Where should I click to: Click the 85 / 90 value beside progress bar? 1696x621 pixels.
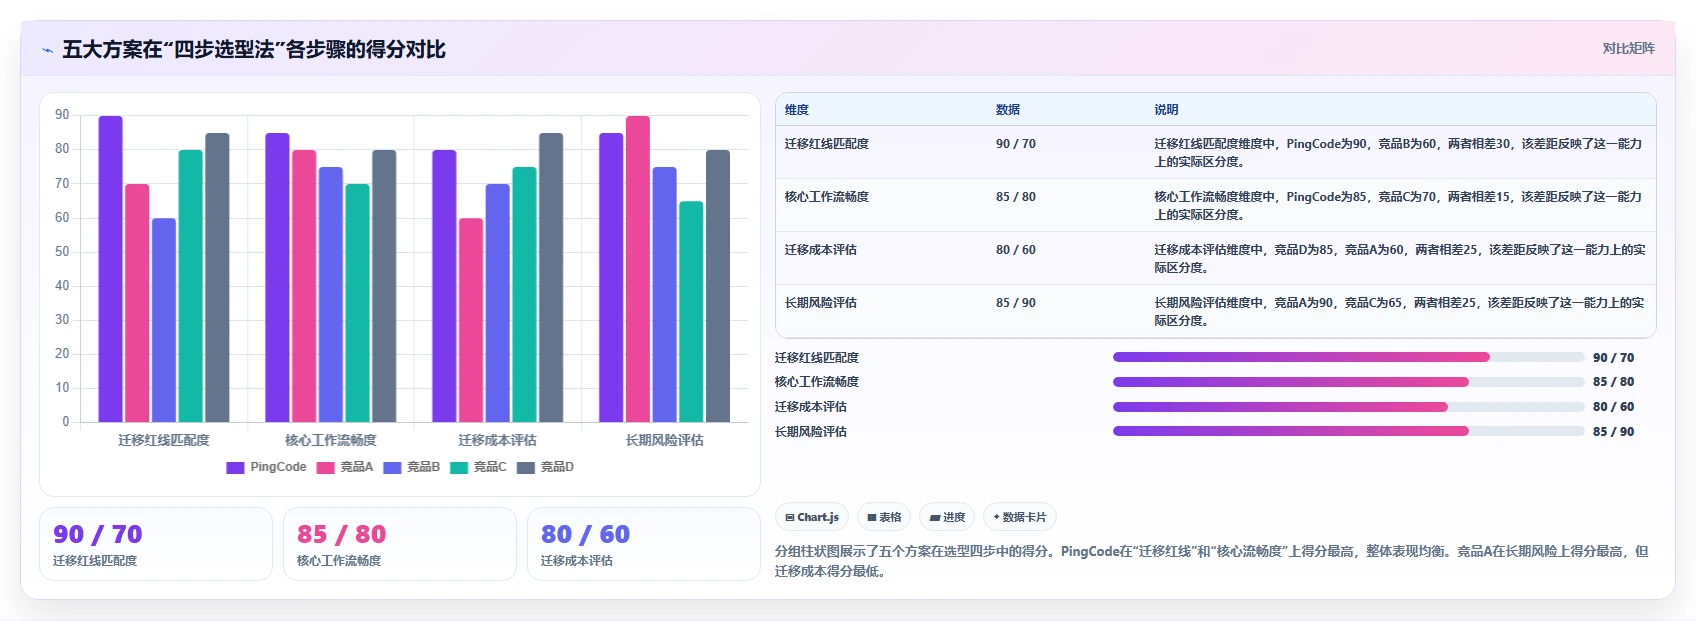pos(1613,432)
